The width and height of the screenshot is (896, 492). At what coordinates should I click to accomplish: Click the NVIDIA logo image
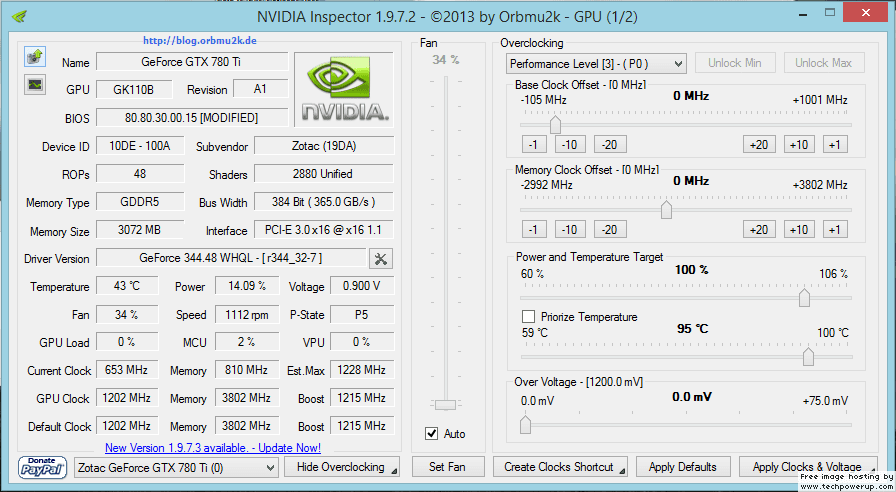(x=344, y=90)
